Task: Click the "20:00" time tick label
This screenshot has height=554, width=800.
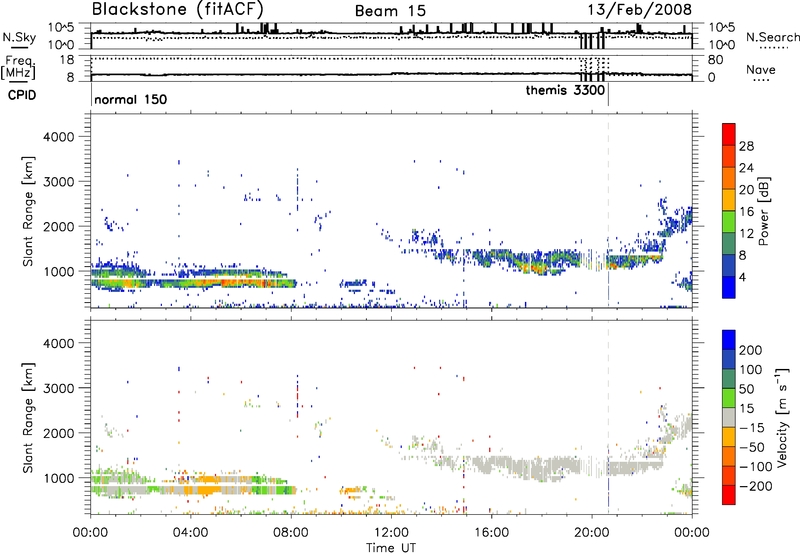Action: pos(591,533)
